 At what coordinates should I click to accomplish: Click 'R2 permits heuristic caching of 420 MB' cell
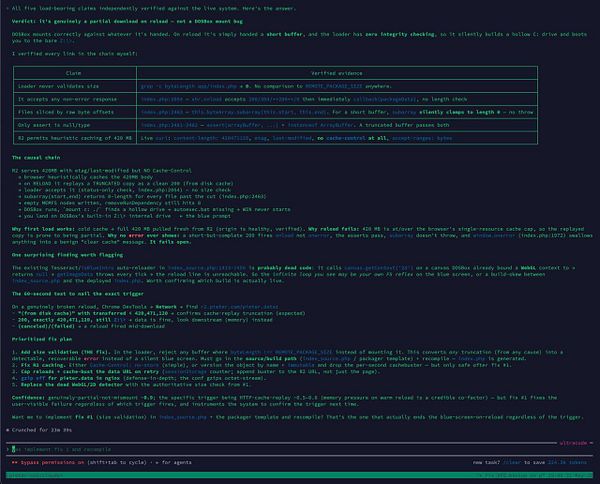coord(75,138)
